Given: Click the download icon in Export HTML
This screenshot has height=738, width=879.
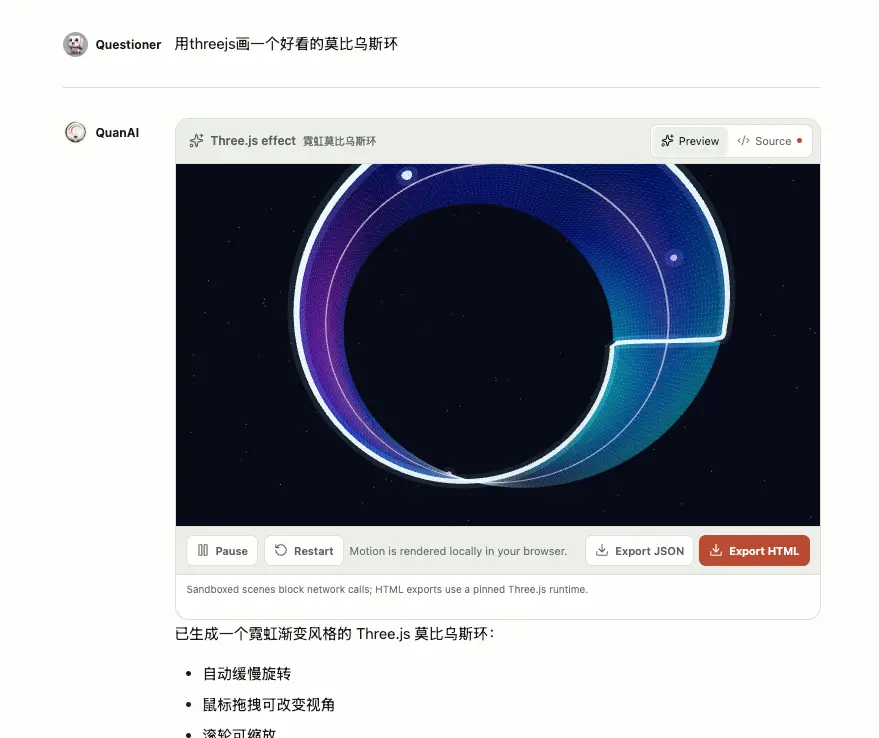Looking at the screenshot, I should (716, 550).
